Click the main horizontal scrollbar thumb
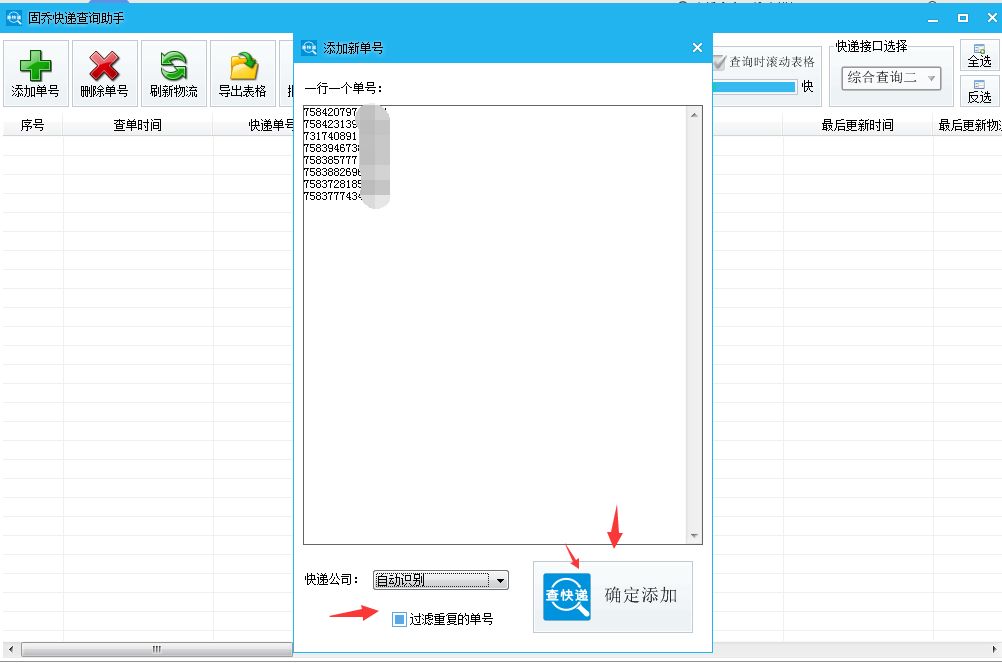The height and width of the screenshot is (663, 1002). [157, 650]
